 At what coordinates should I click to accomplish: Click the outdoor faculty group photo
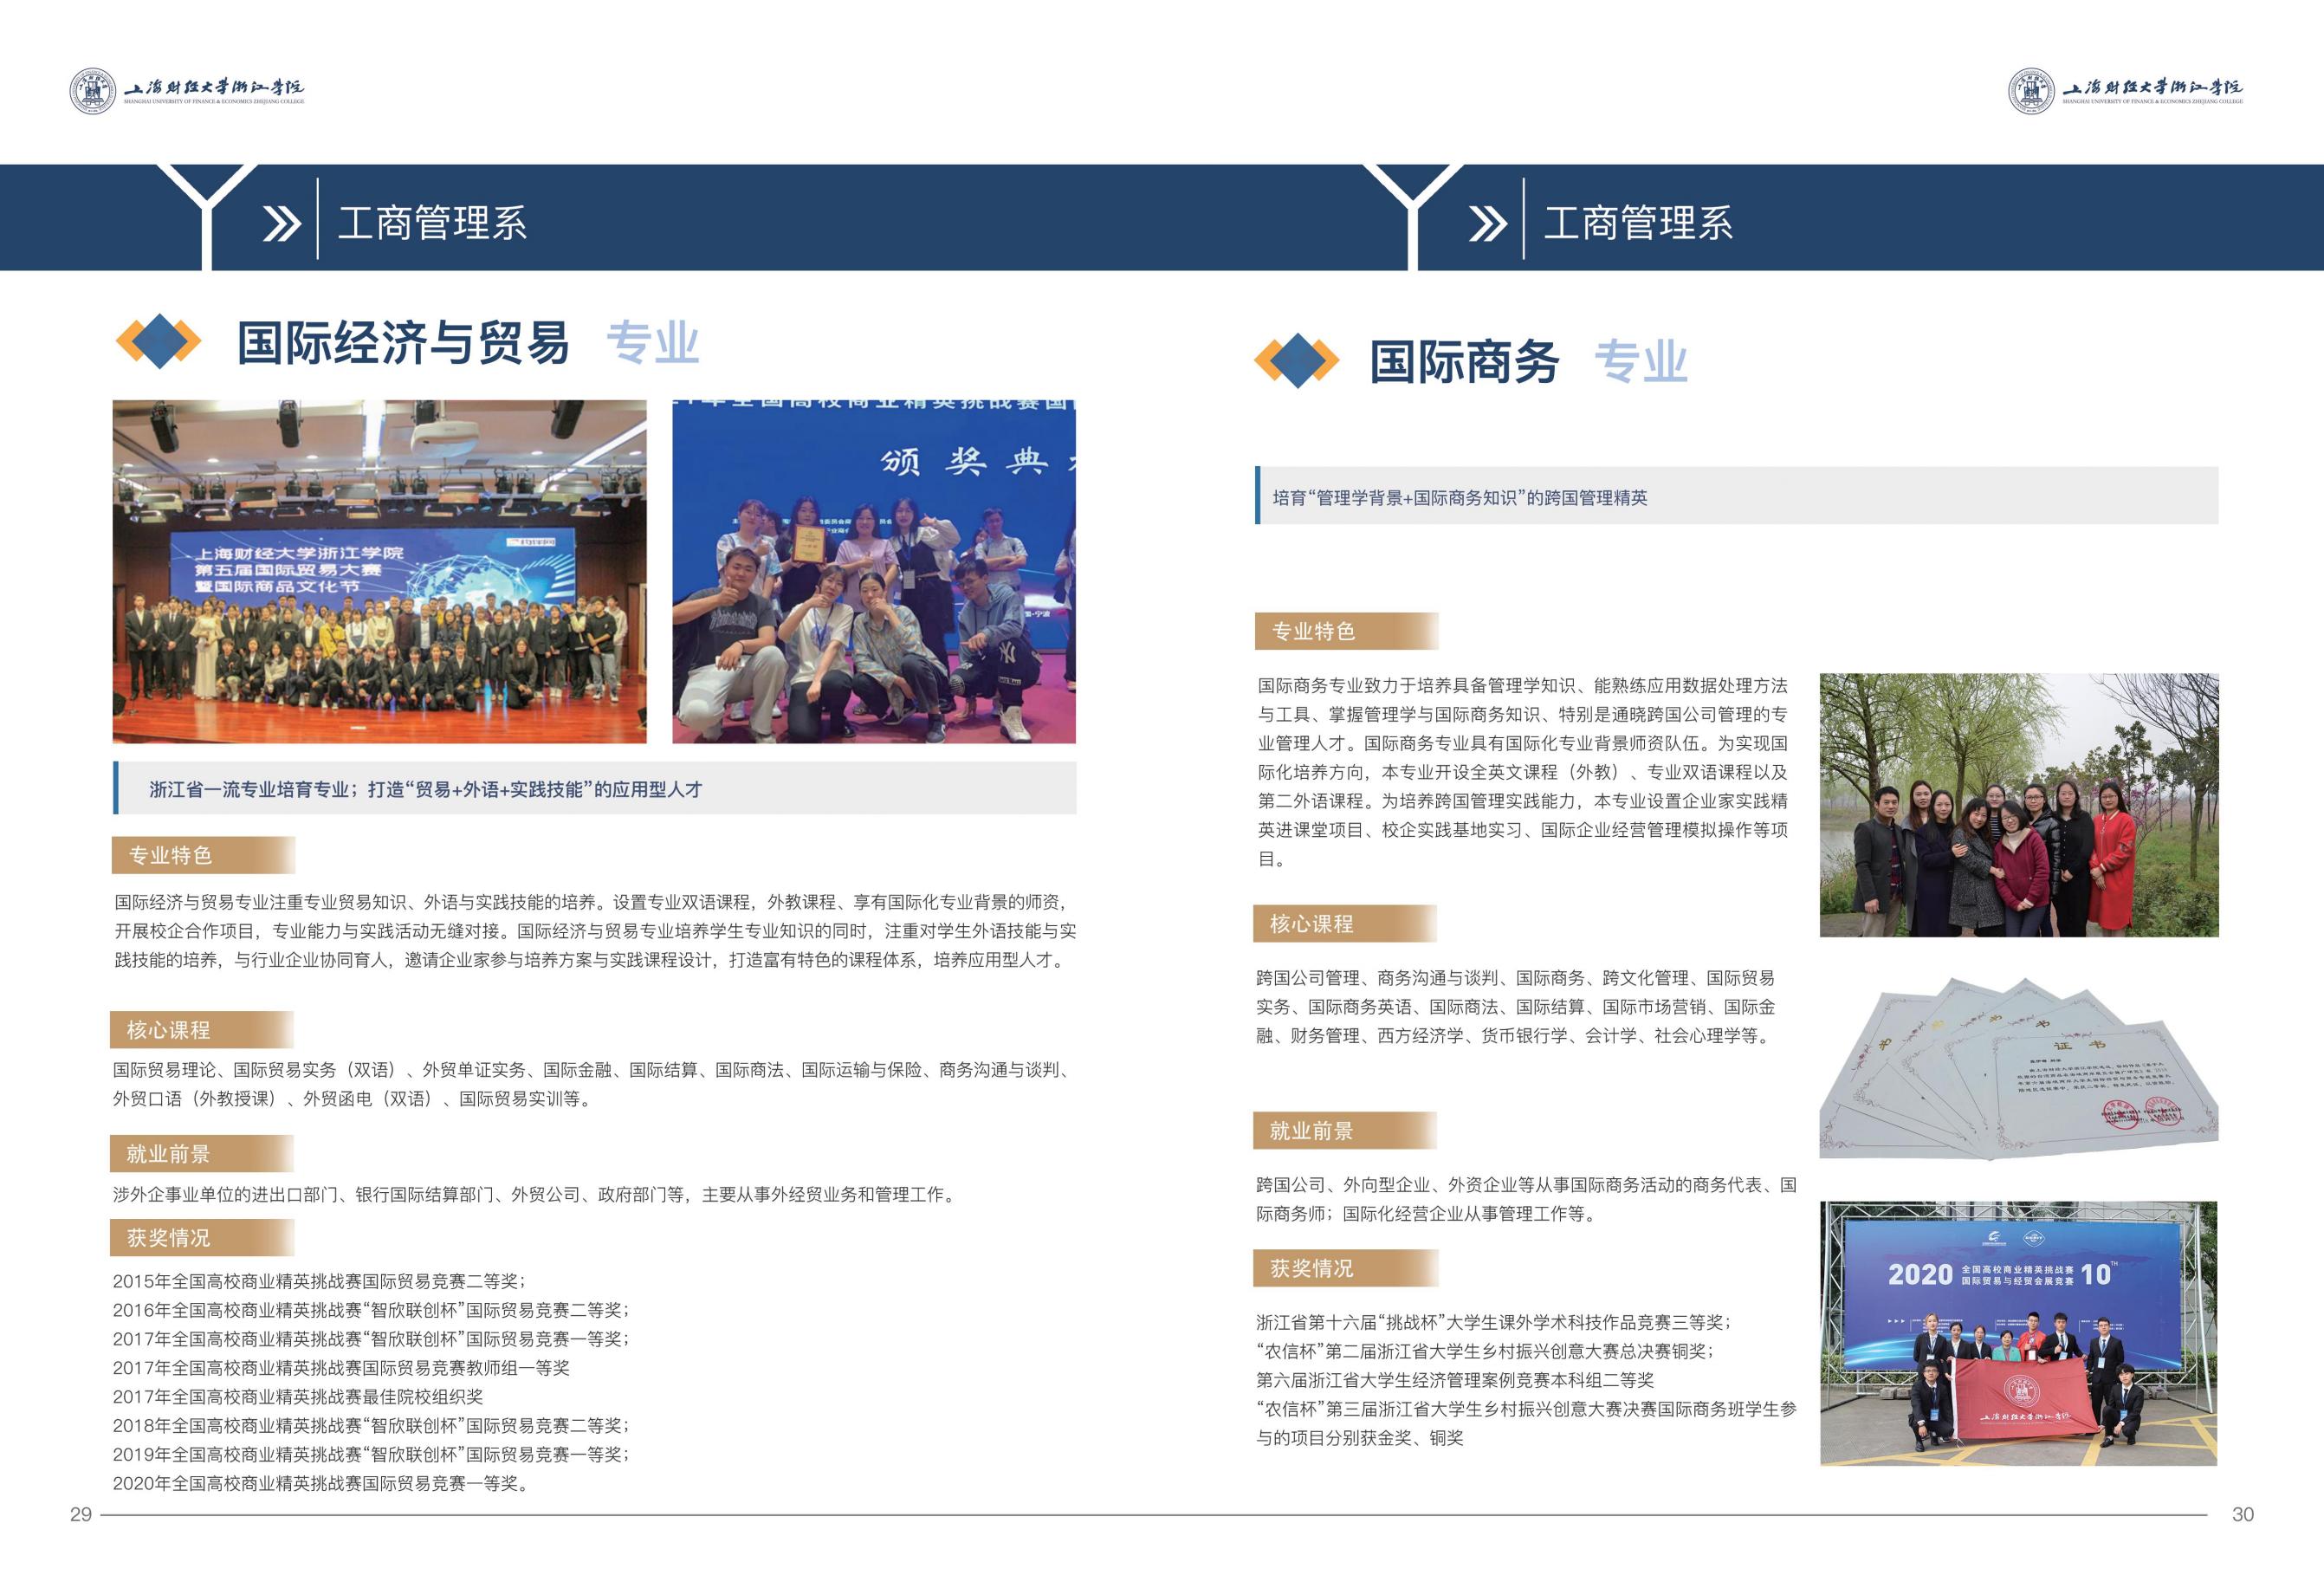click(2018, 805)
